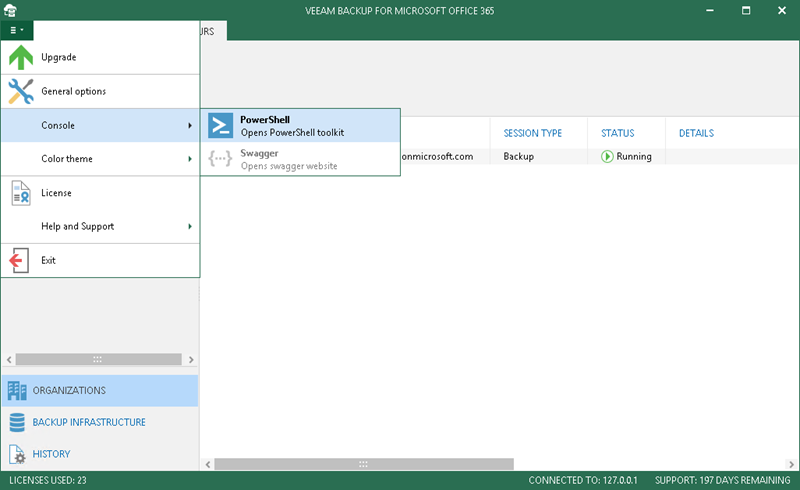Screen dimensions: 800x490
Task: Click the Swagger braces icon
Action: pyautogui.click(x=220, y=159)
